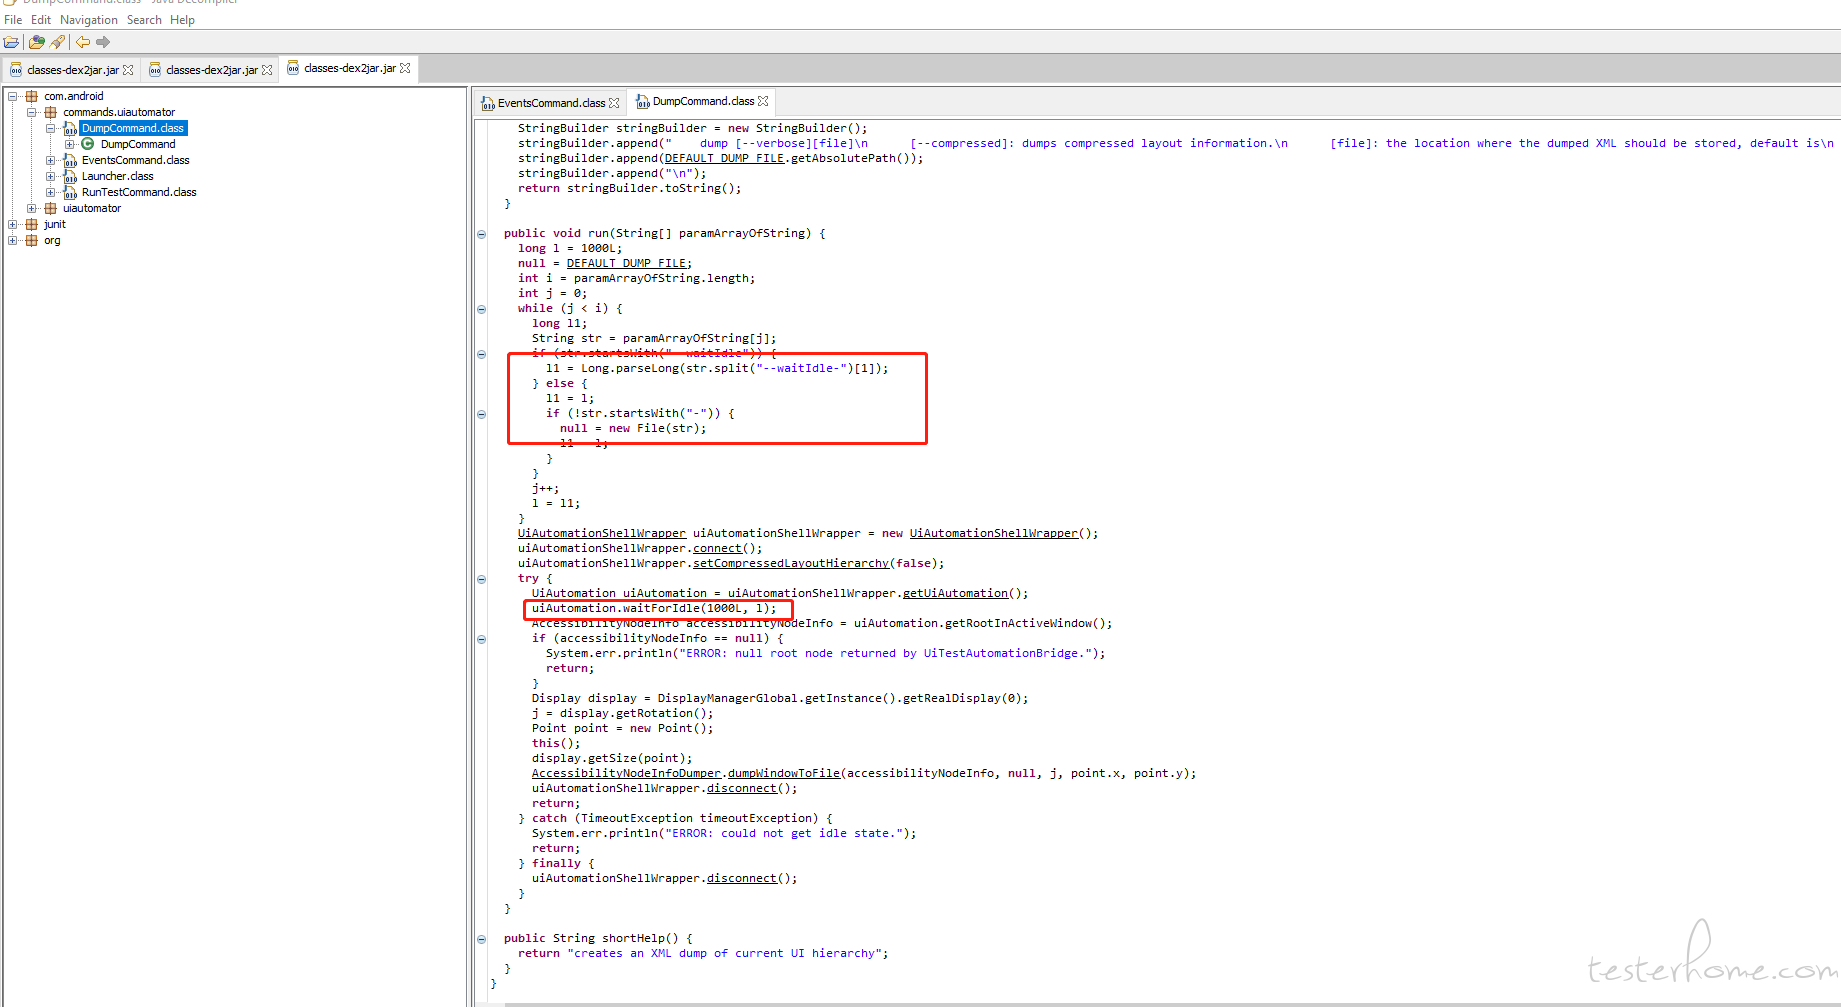The width and height of the screenshot is (1841, 1007).
Task: Click the com.android package icon
Action: tap(31, 96)
